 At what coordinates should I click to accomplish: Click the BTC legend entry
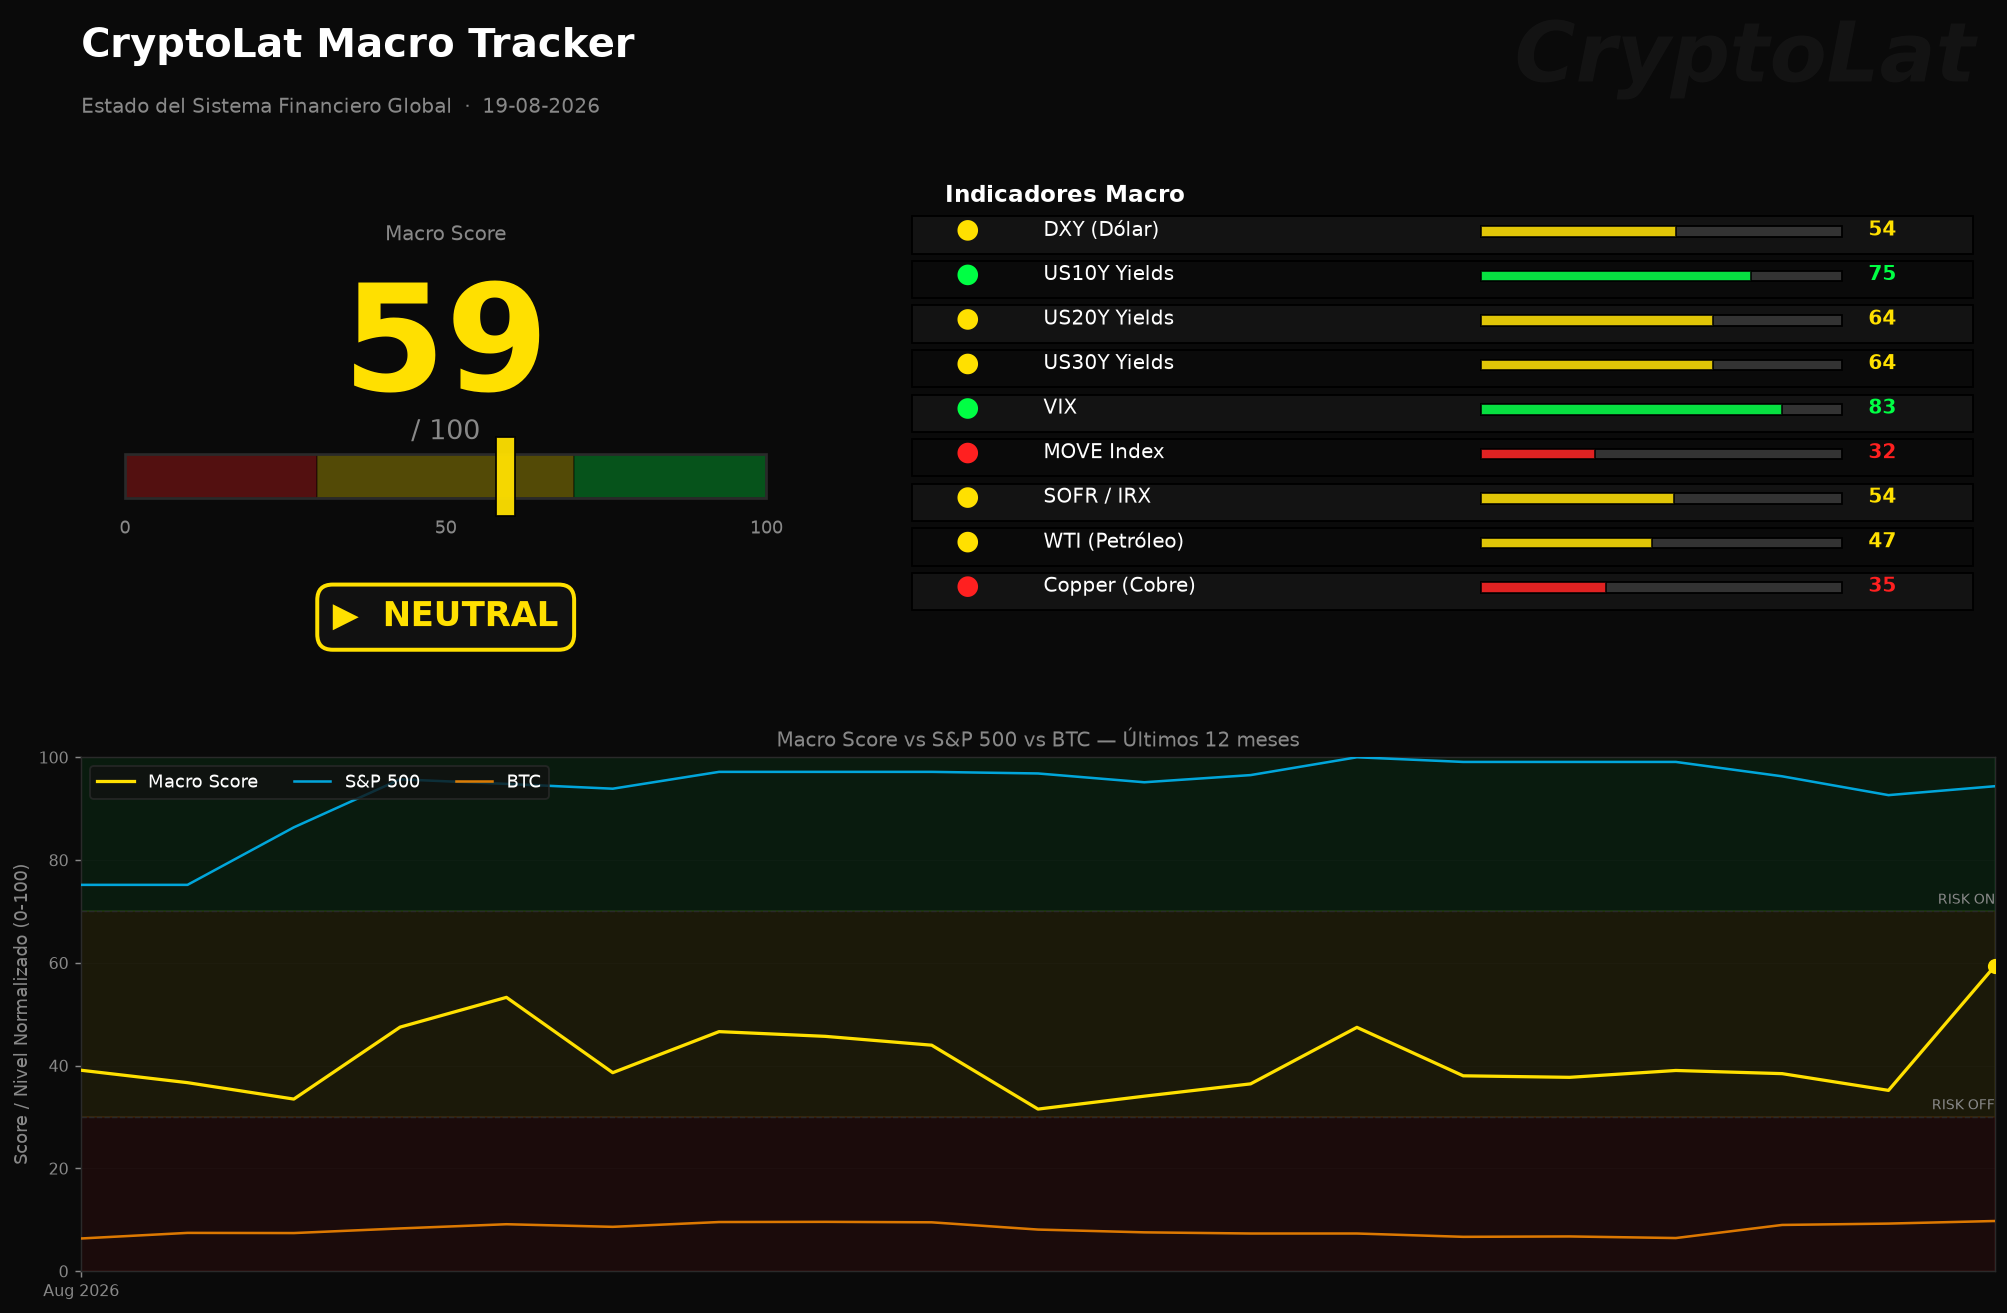[x=498, y=782]
